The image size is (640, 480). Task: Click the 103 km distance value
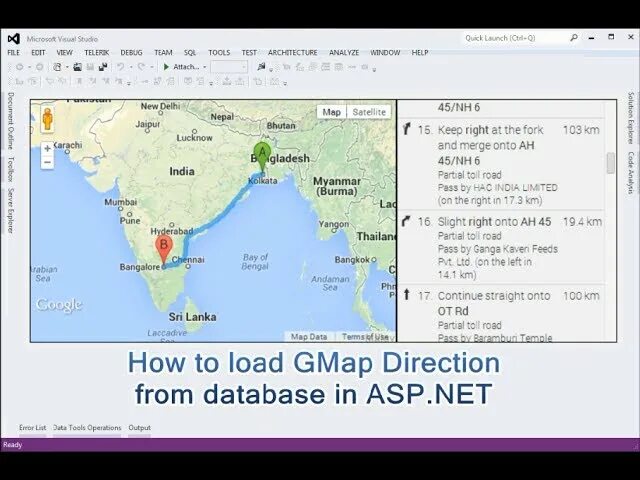(x=581, y=130)
